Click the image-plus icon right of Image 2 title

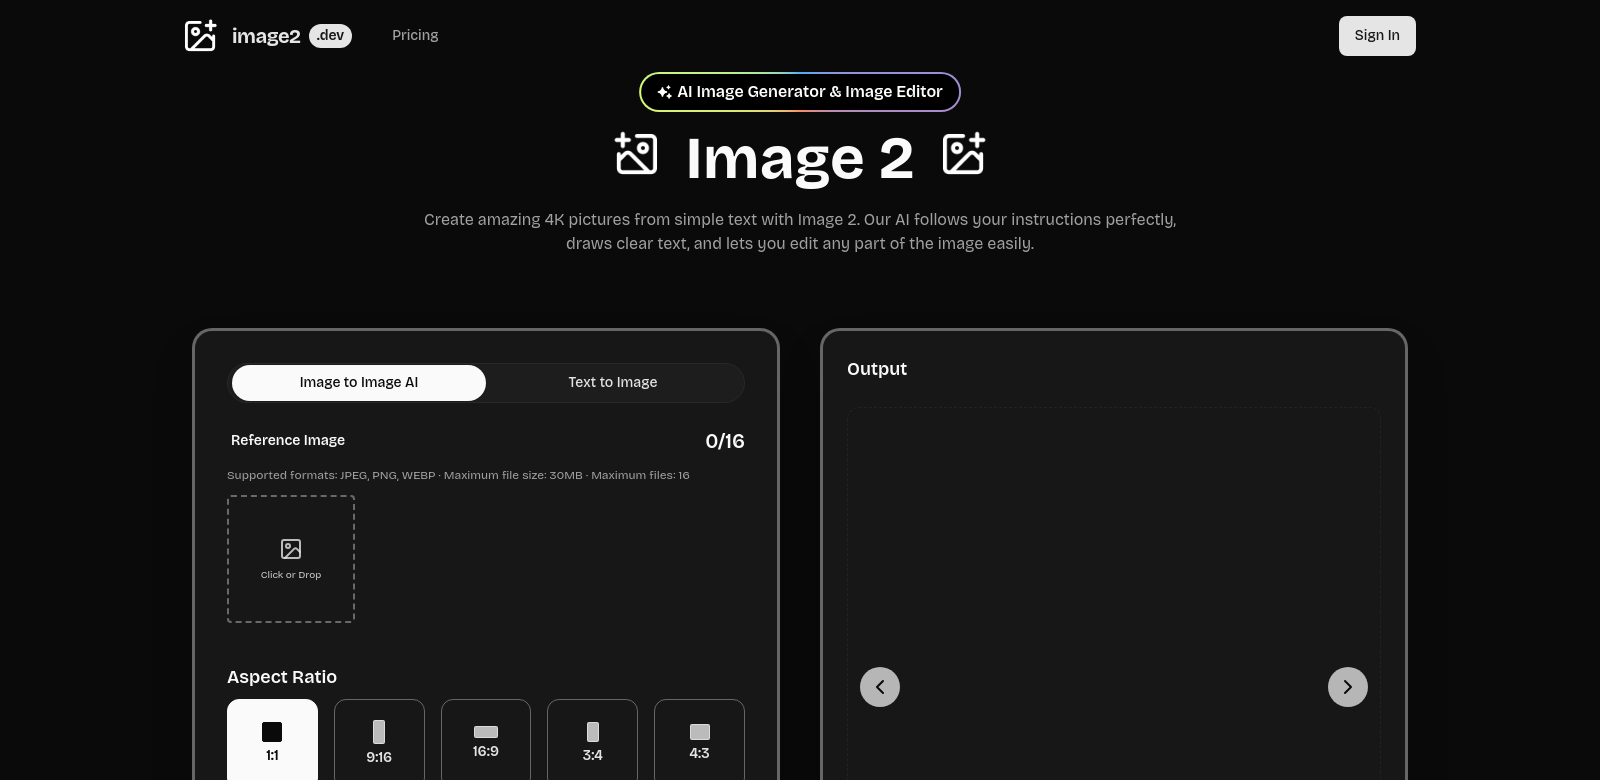(x=964, y=154)
